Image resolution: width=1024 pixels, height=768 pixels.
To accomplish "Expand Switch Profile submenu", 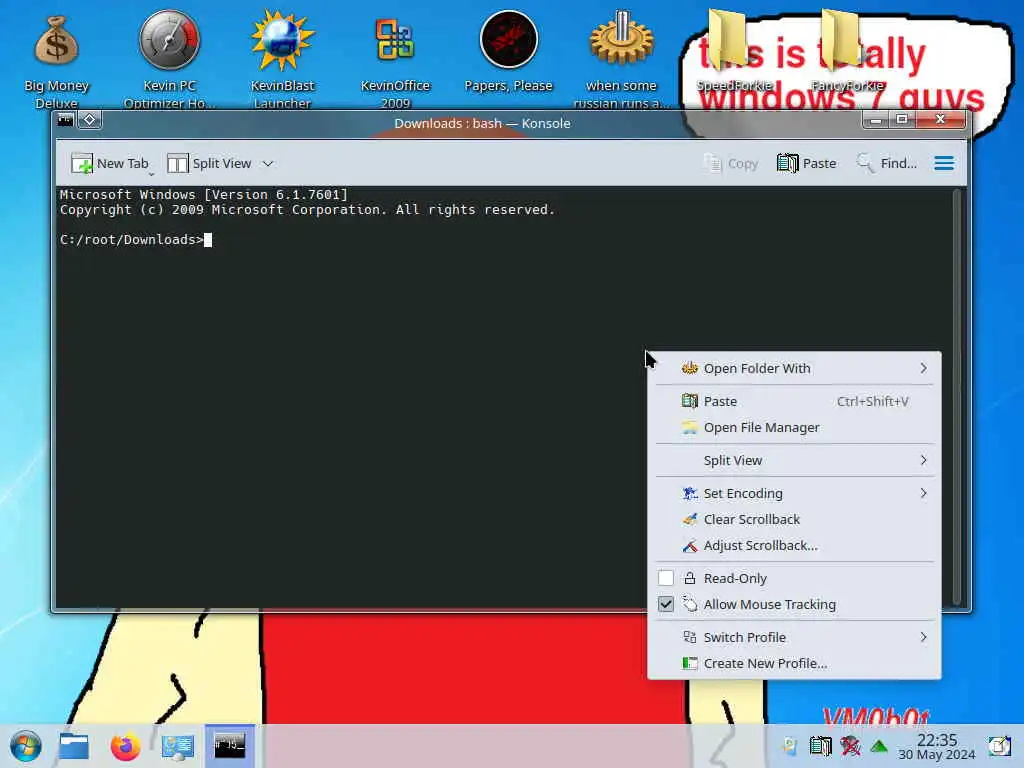I will click(x=793, y=637).
